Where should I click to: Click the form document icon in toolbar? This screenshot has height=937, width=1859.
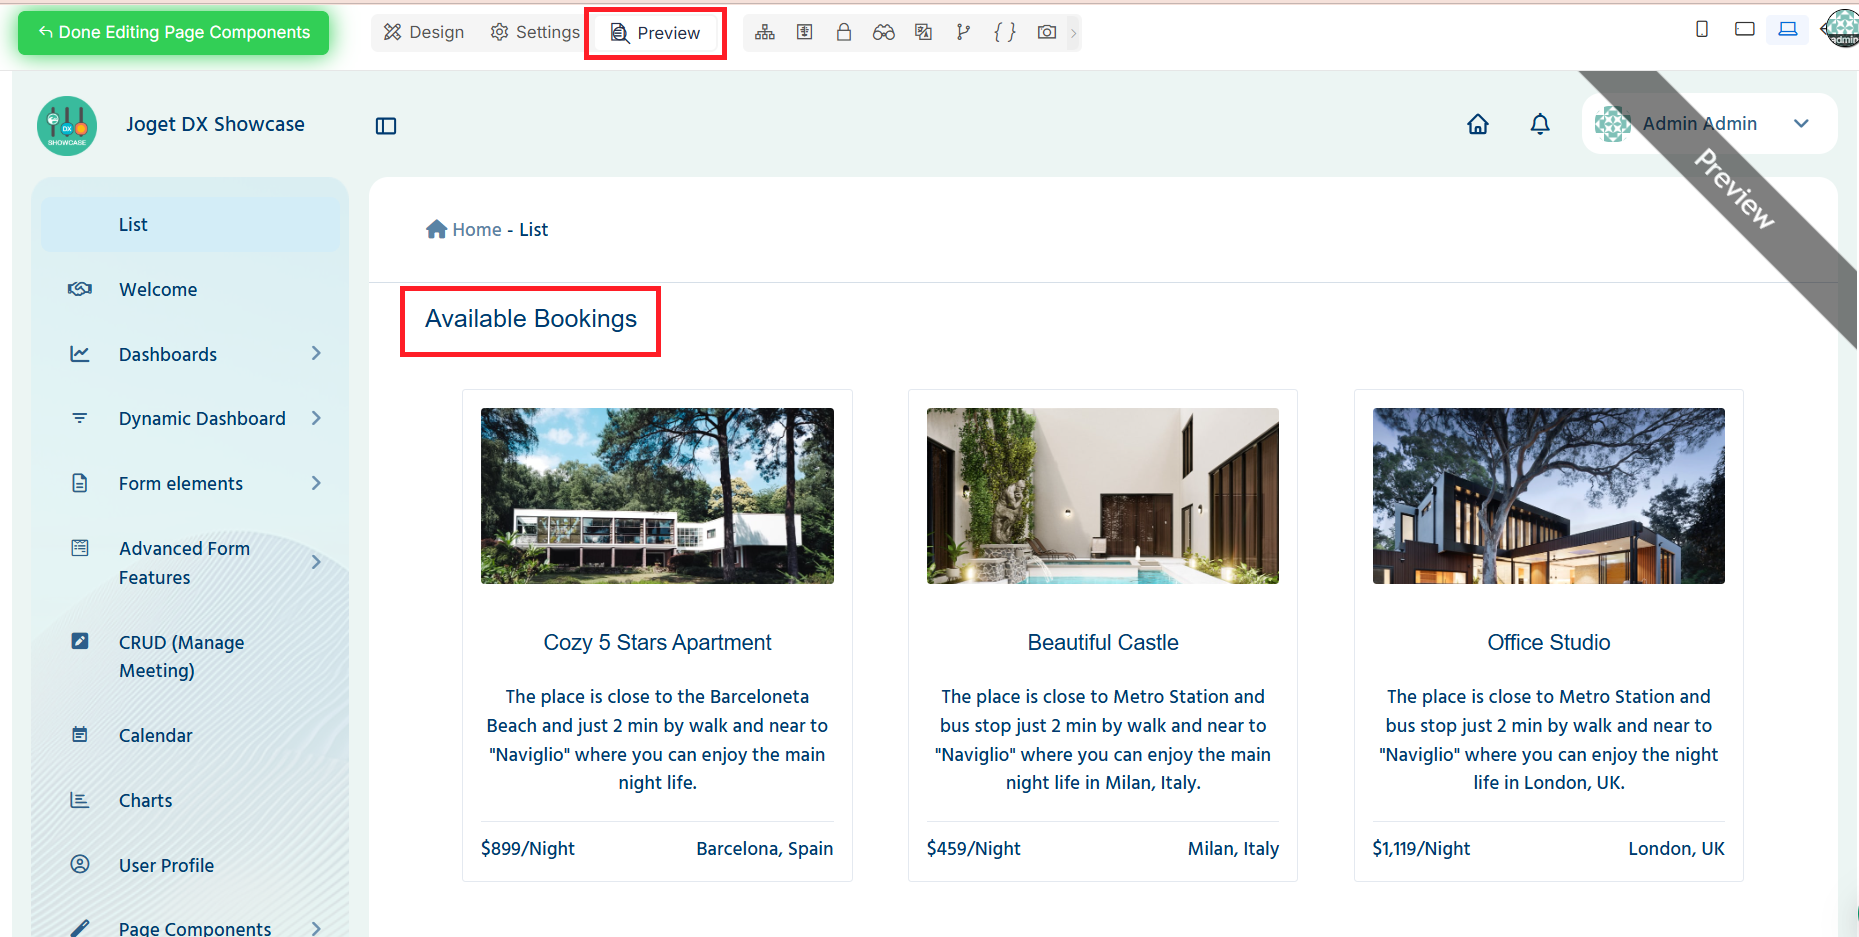click(x=804, y=32)
